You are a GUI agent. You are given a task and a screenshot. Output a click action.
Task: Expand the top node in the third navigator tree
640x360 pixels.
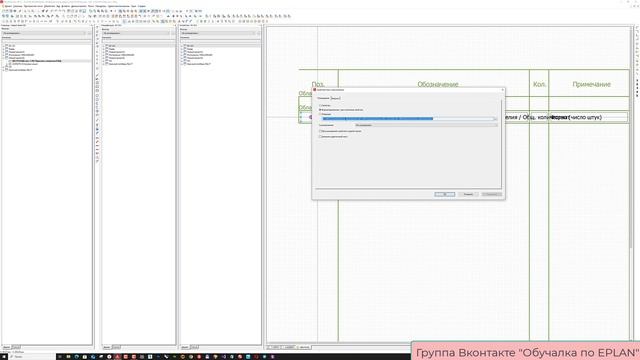tap(182, 46)
